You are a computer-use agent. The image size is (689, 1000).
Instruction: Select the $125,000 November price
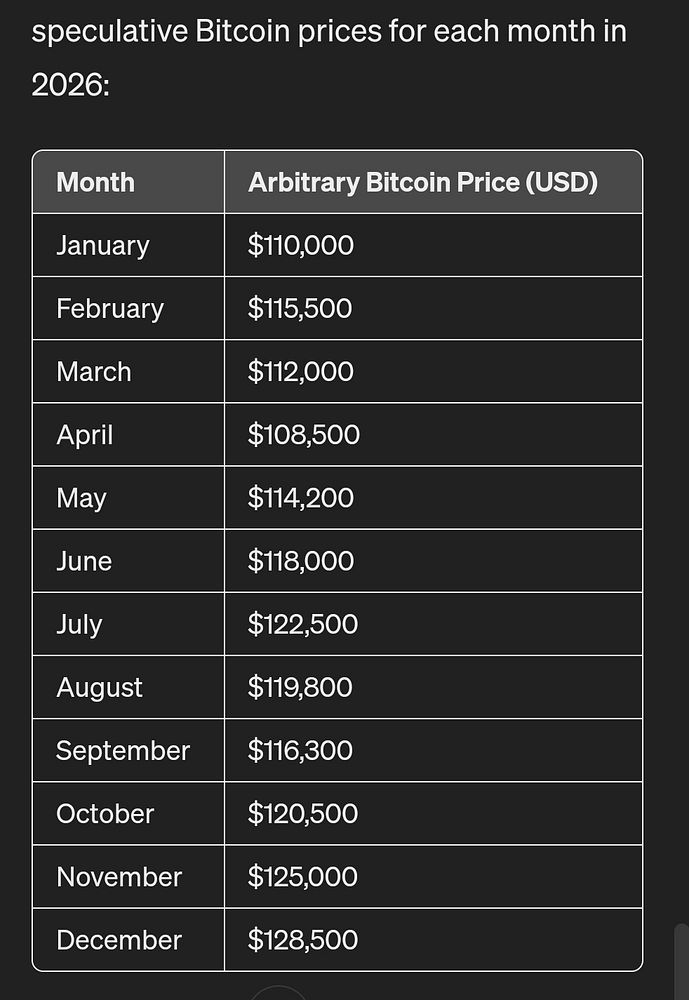(x=302, y=877)
